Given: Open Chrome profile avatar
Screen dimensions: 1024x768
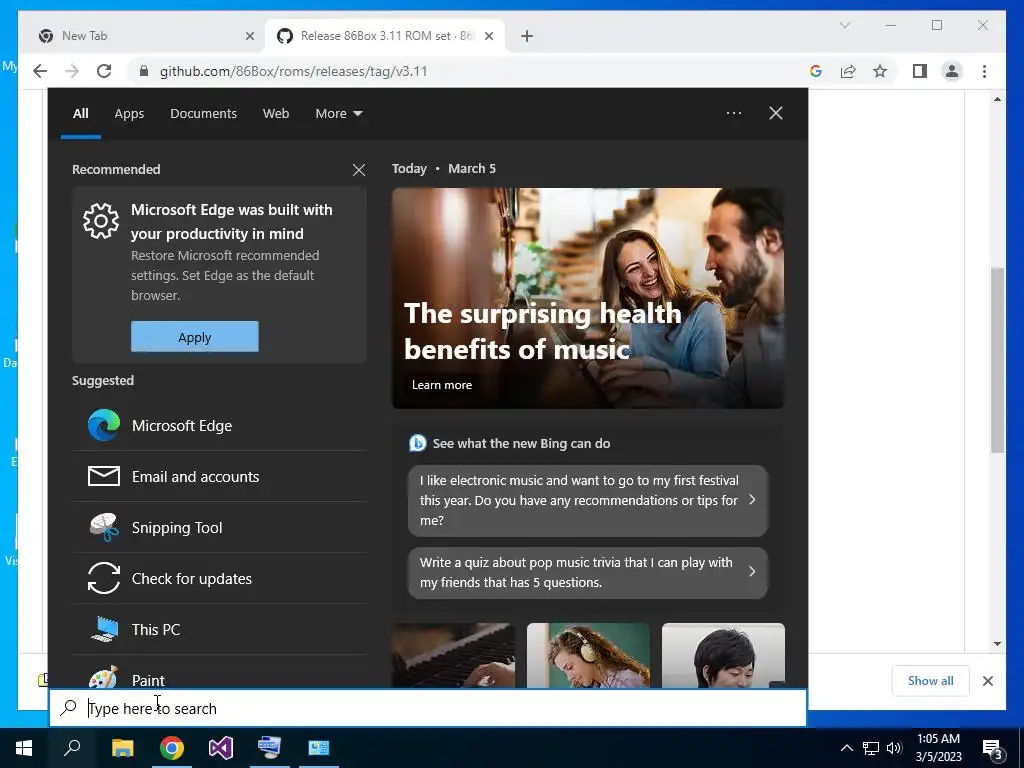Looking at the screenshot, I should (x=952, y=71).
